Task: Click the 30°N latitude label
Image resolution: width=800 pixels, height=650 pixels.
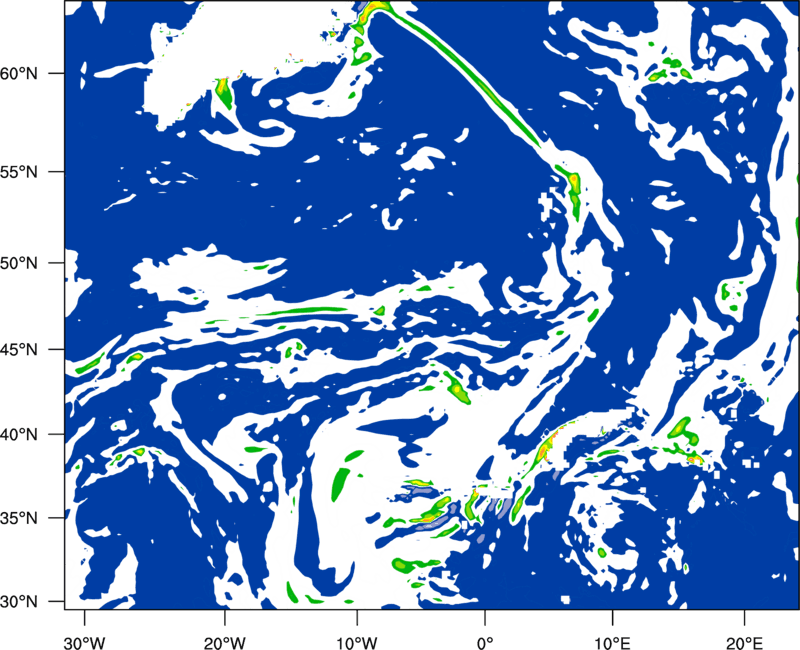Action: point(19,602)
